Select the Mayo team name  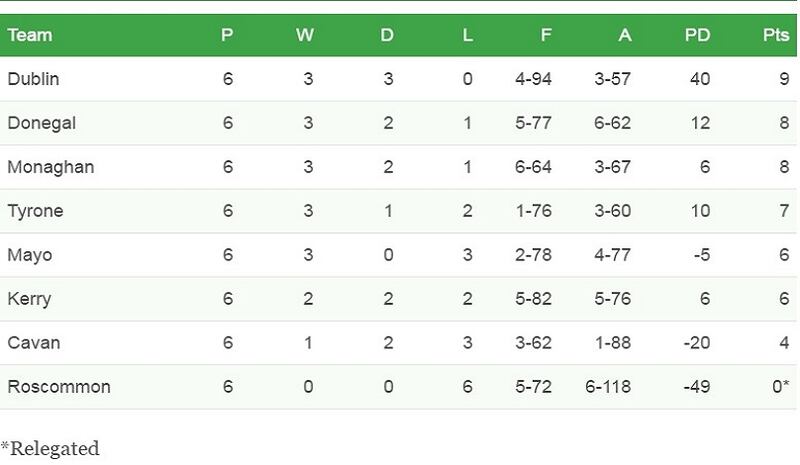(x=29, y=255)
